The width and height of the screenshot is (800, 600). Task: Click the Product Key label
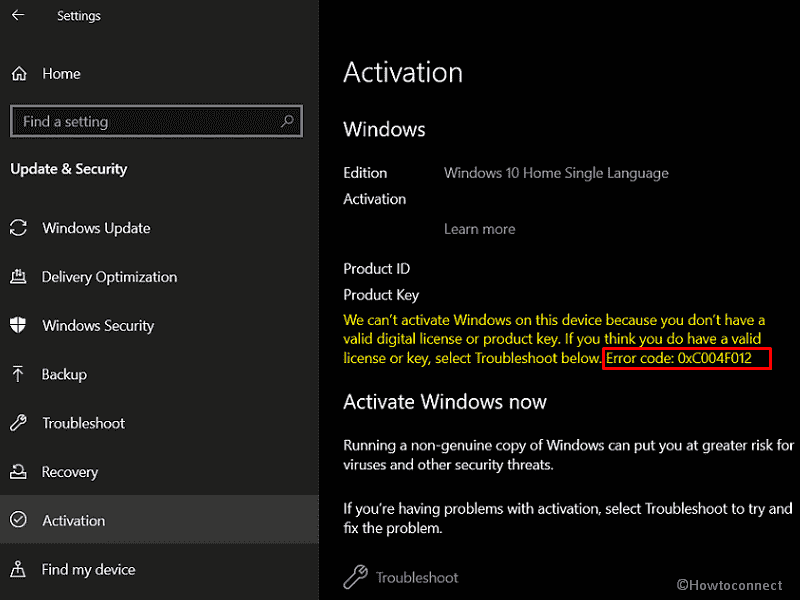pos(381,295)
